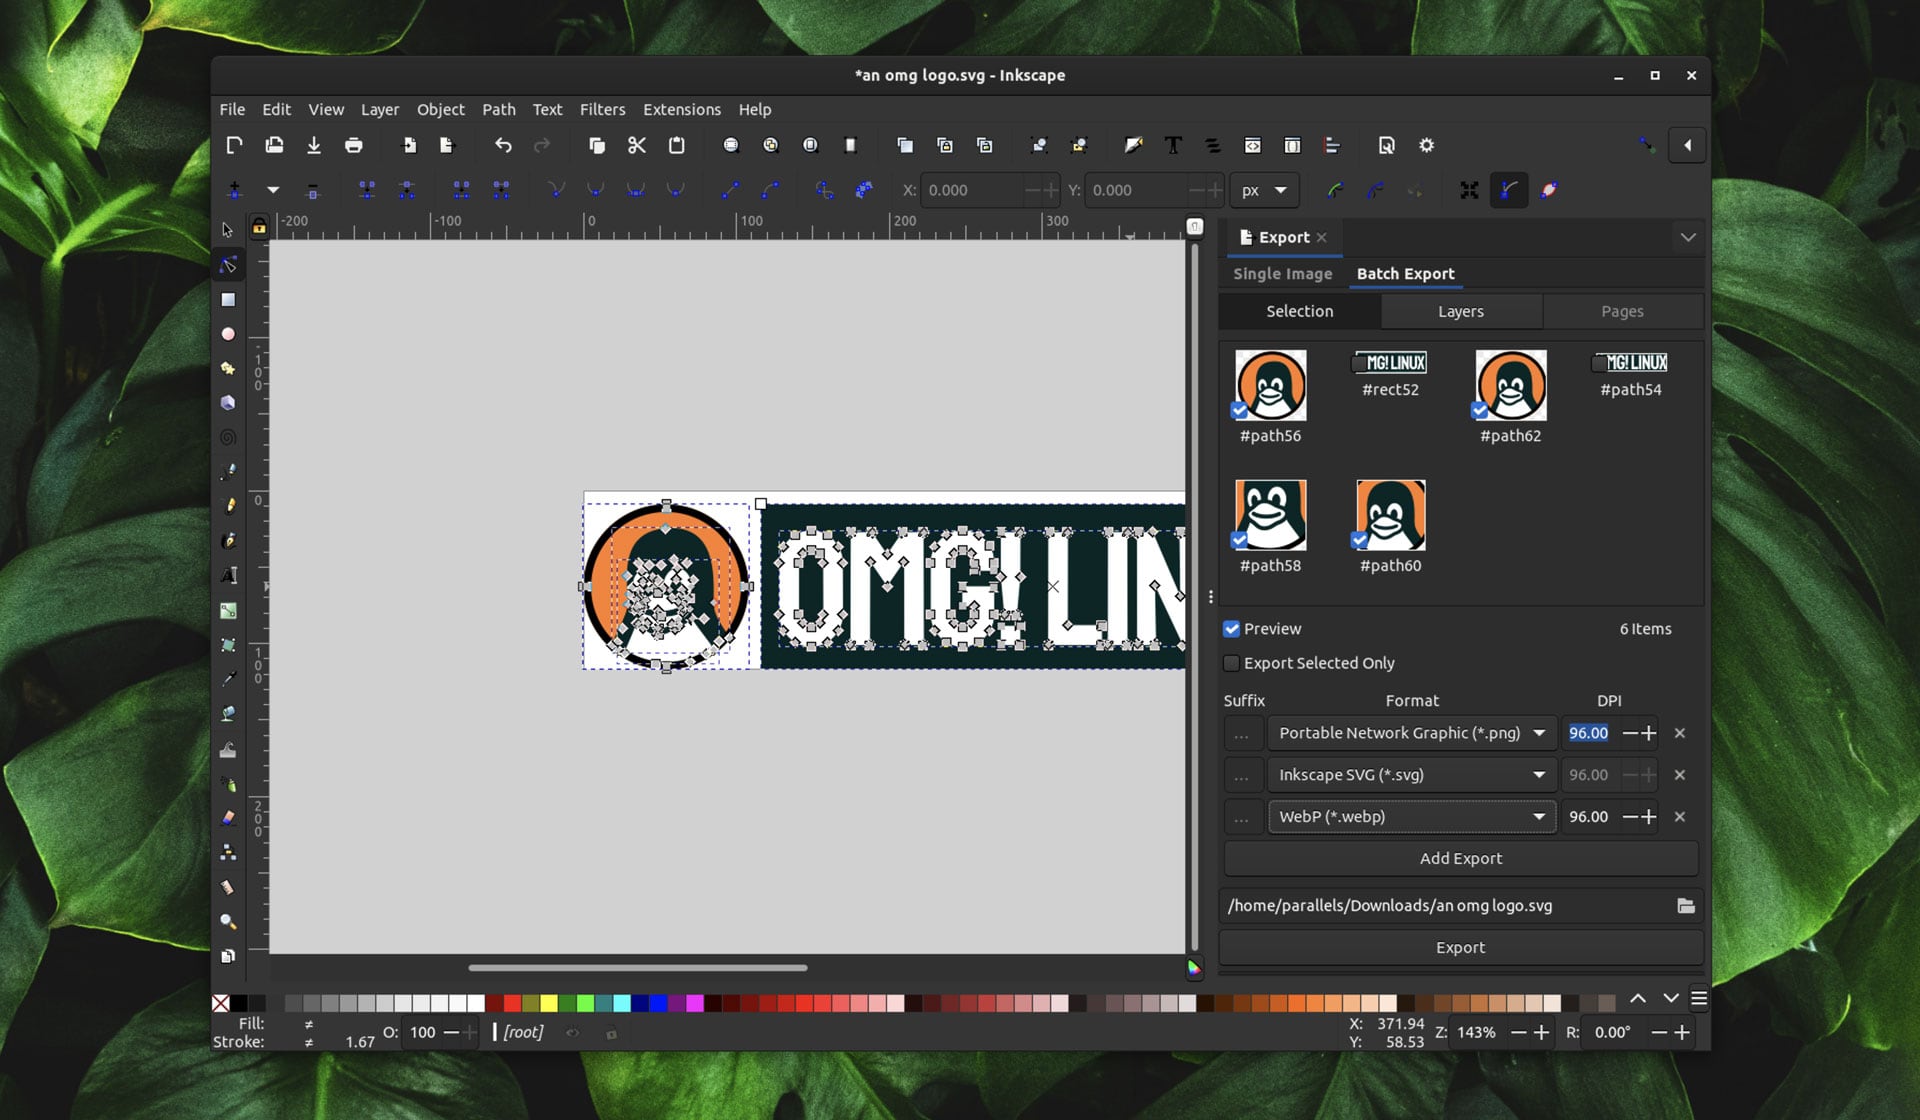
Task: Uncheck the #path58 export item
Action: point(1240,541)
